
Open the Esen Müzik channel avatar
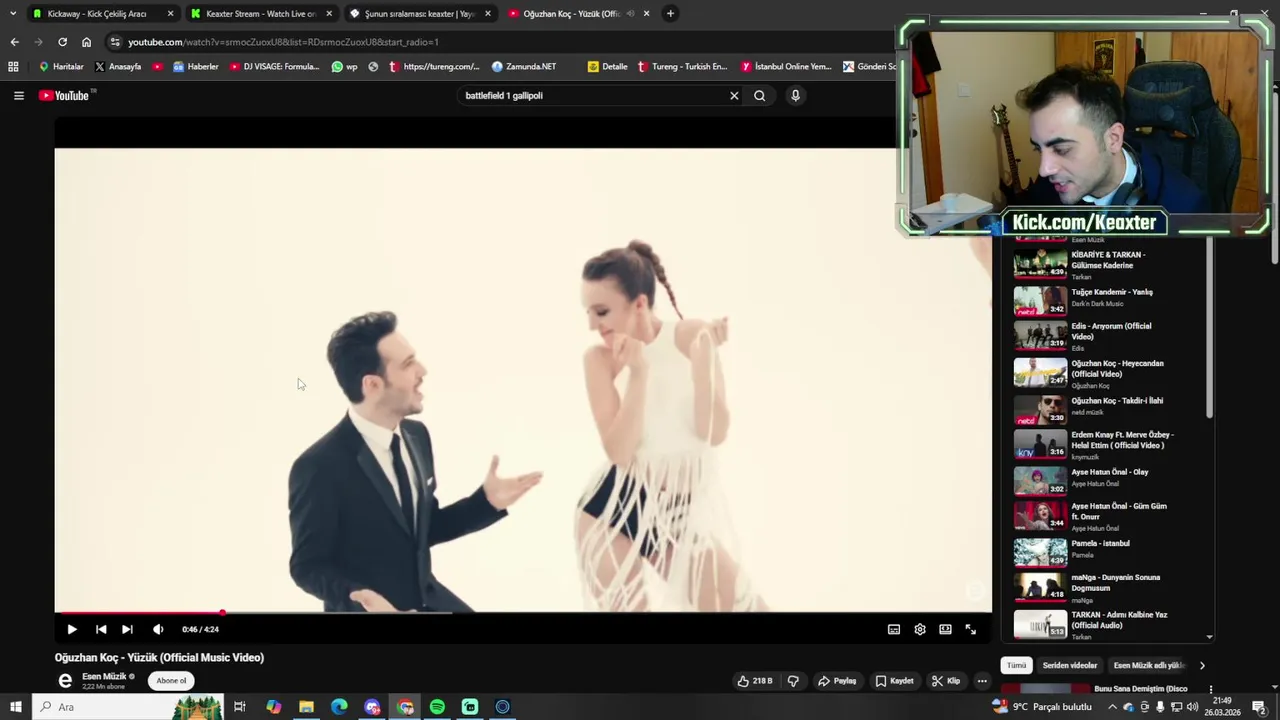[65, 681]
